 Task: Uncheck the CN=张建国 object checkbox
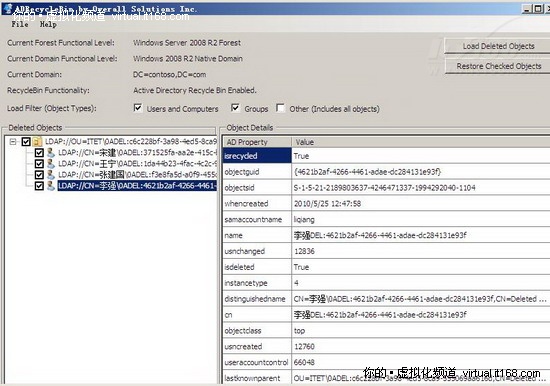coord(39,175)
